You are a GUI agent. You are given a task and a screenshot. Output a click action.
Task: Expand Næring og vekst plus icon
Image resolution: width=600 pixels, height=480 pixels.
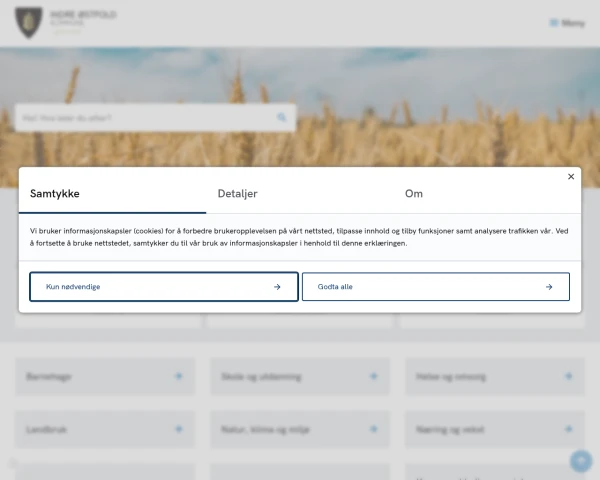coord(568,429)
